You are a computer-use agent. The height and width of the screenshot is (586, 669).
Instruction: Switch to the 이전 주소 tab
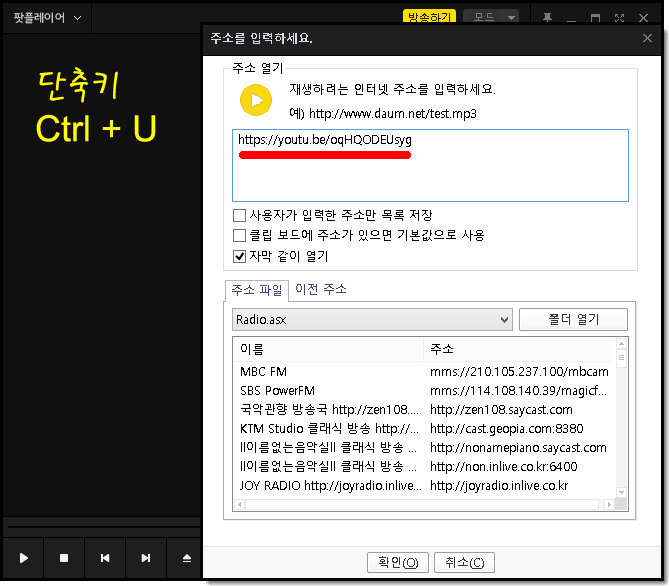point(321,289)
